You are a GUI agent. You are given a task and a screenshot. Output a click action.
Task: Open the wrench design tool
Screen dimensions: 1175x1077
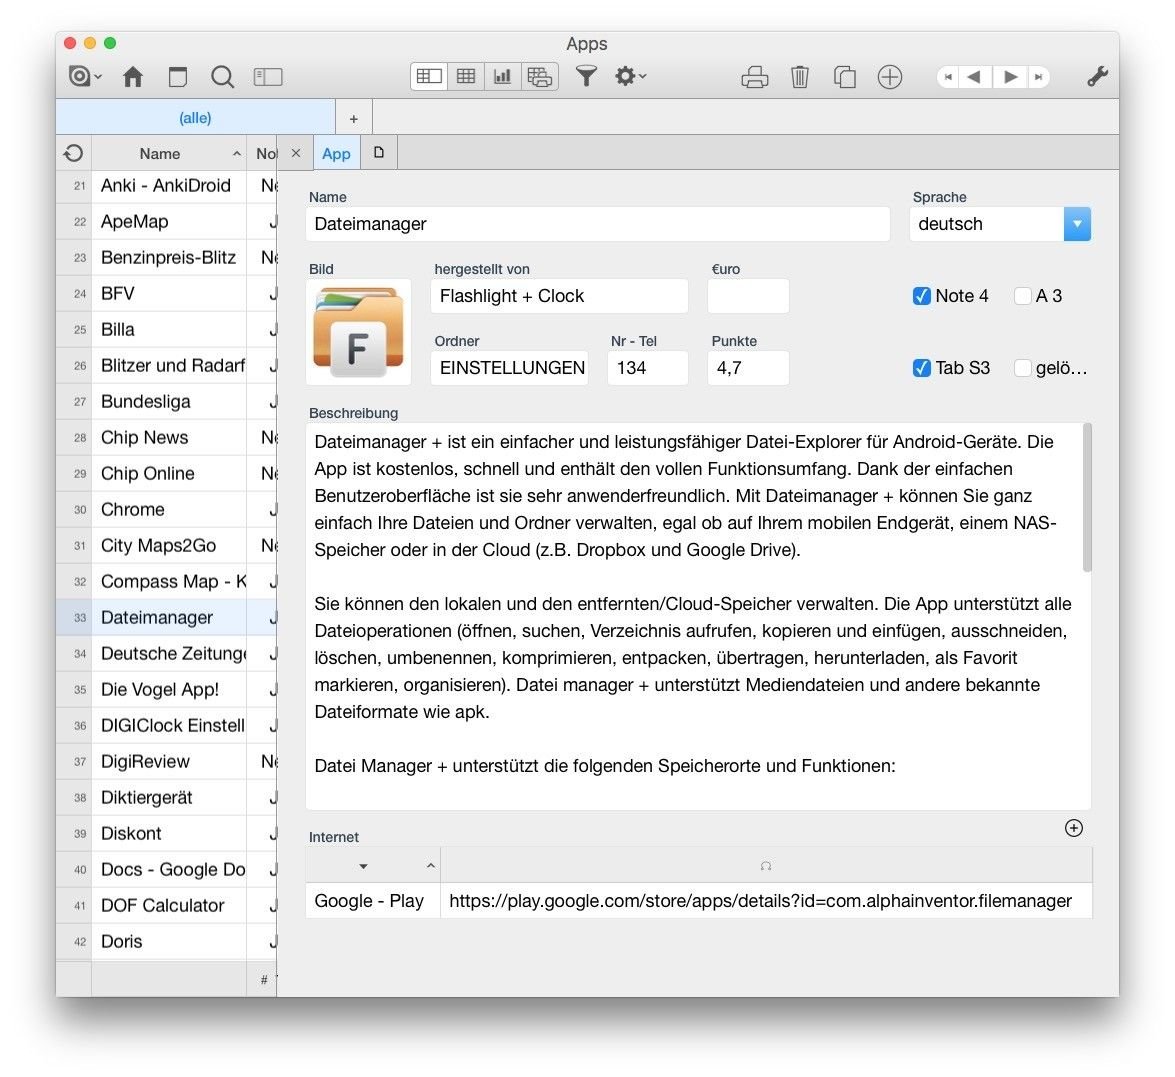(1097, 76)
